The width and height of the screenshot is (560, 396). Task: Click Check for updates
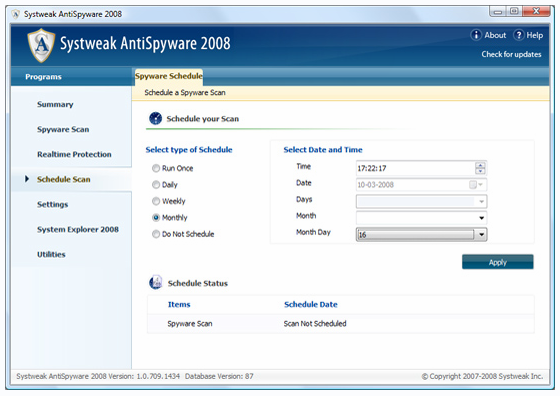(x=511, y=54)
